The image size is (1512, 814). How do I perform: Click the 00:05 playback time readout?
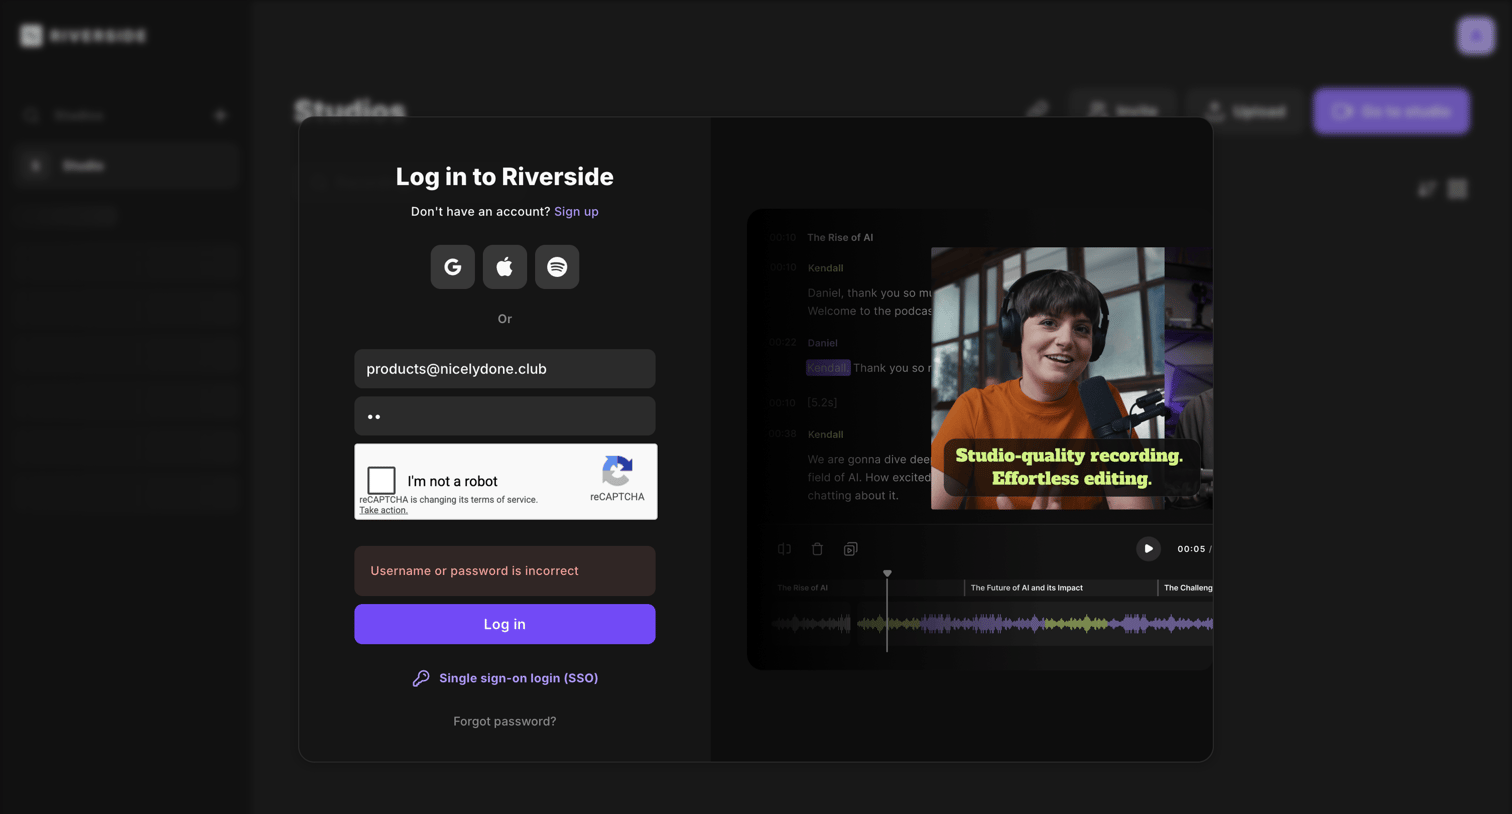pos(1191,549)
